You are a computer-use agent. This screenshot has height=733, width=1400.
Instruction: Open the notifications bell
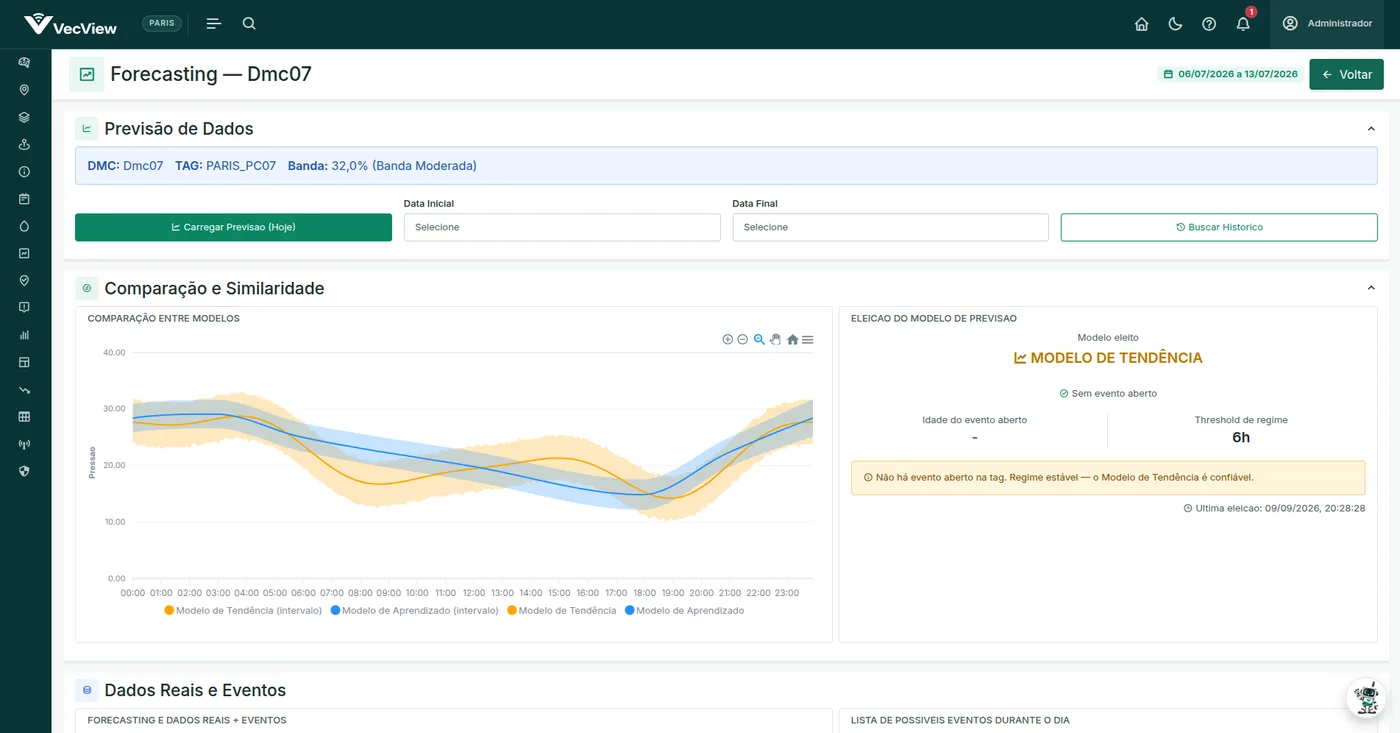coord(1243,24)
